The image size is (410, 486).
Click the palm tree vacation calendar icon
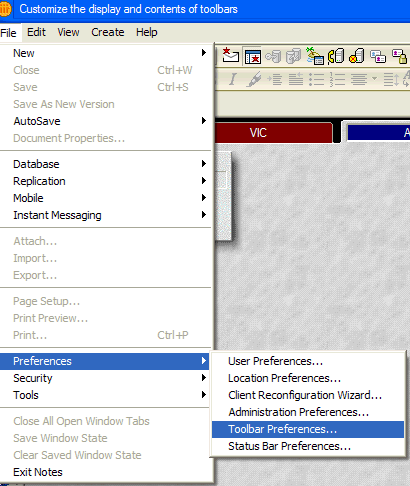pyautogui.click(x=315, y=56)
